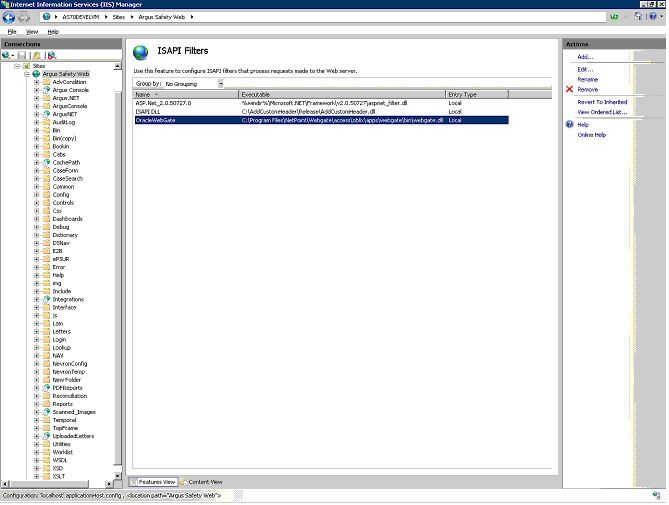
Task: Switch to the Features View tab
Action: tap(153, 482)
